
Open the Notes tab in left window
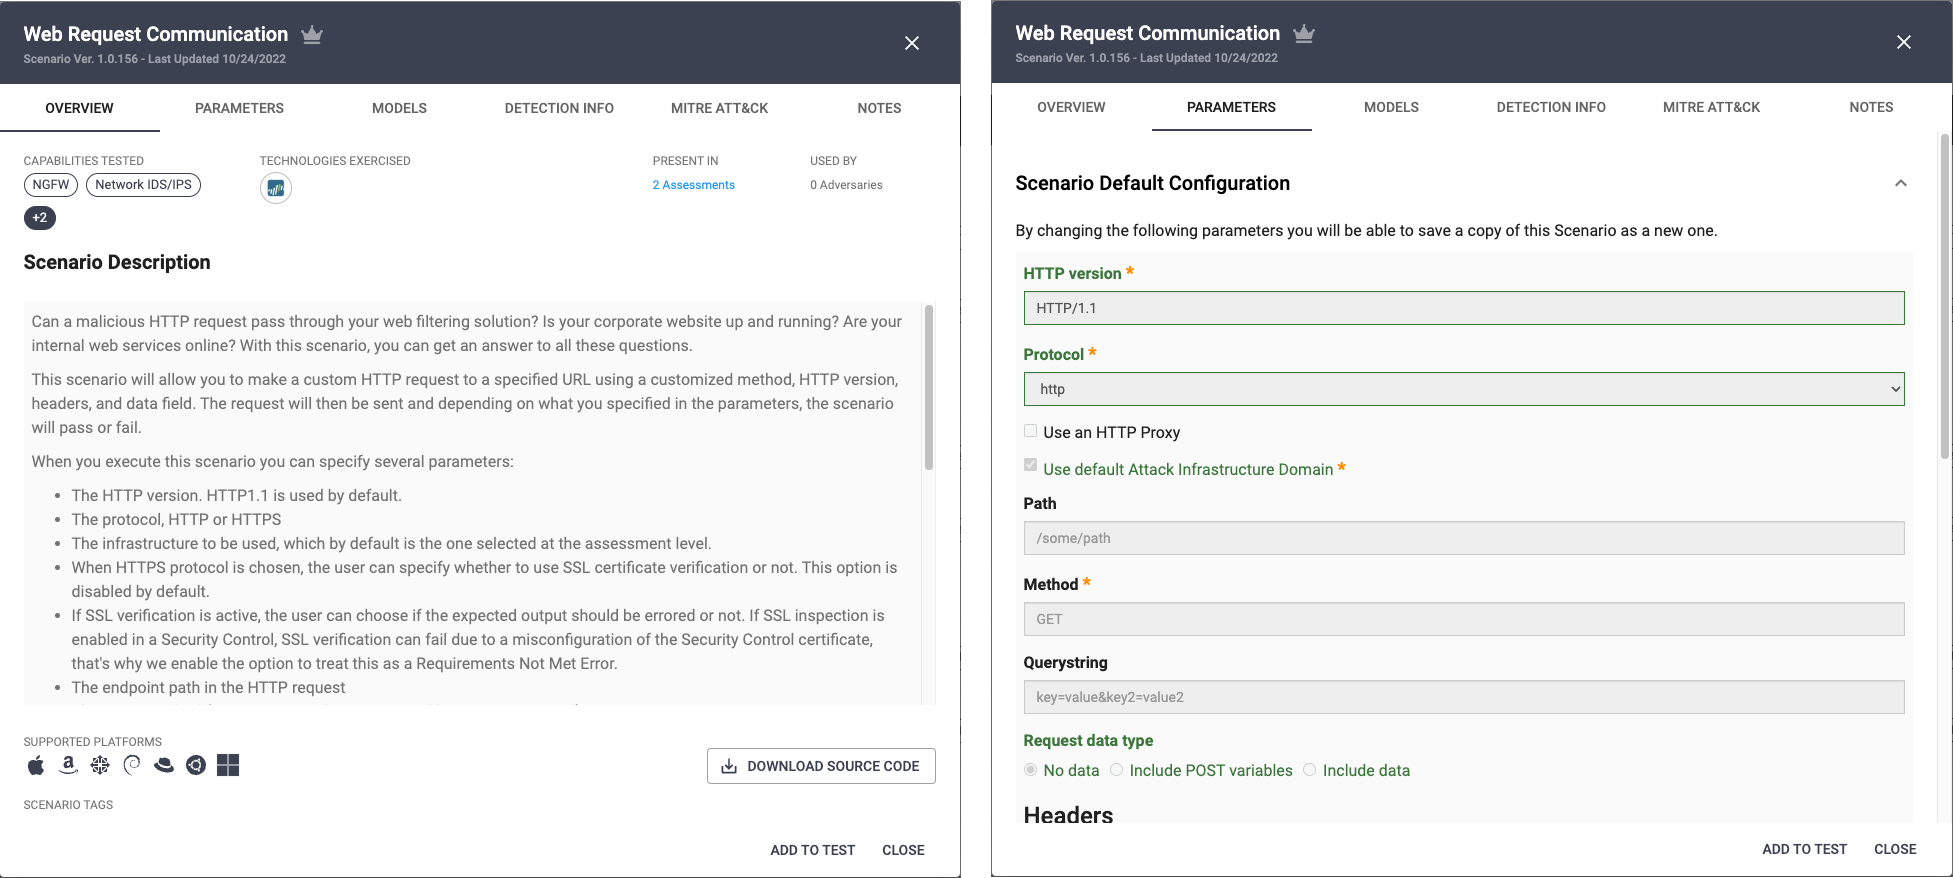tap(880, 108)
